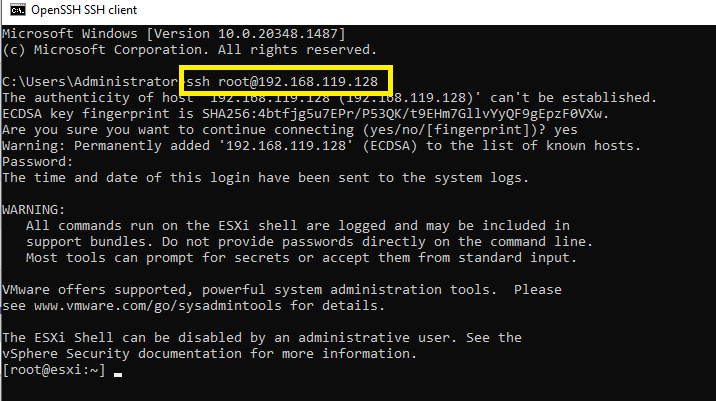
Task: Click the Password: prompt line
Action: pyautogui.click(x=37, y=162)
